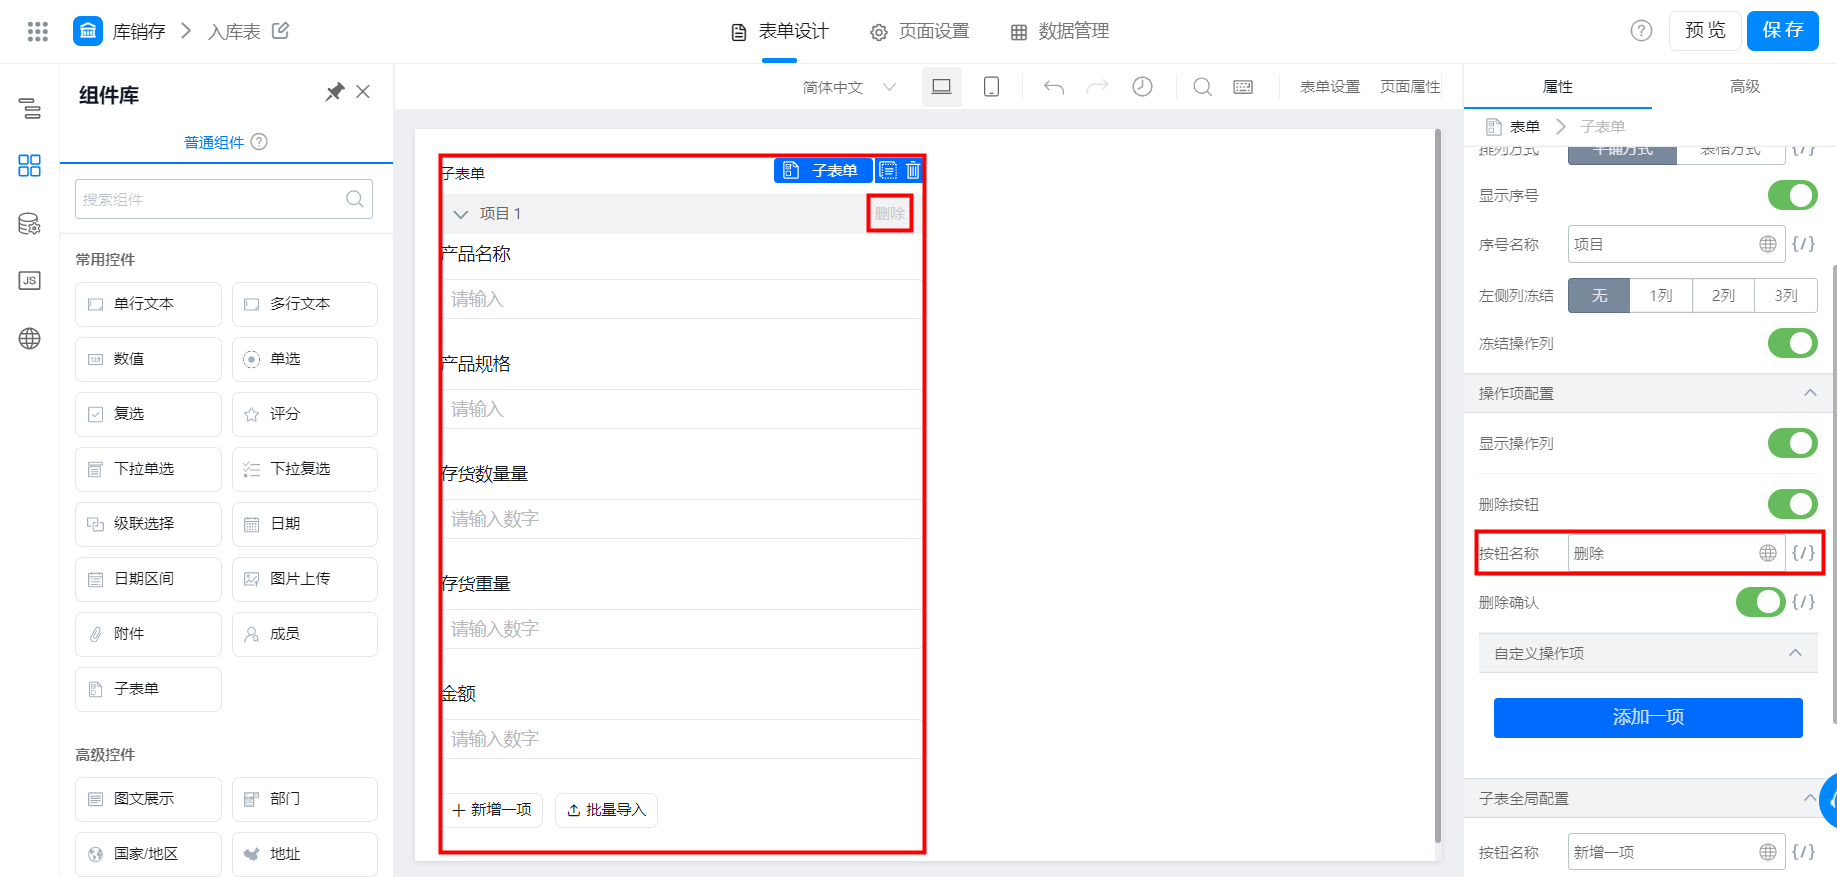Switch to the 属性 tab
Screen dimensions: 1837x877
point(1558,87)
